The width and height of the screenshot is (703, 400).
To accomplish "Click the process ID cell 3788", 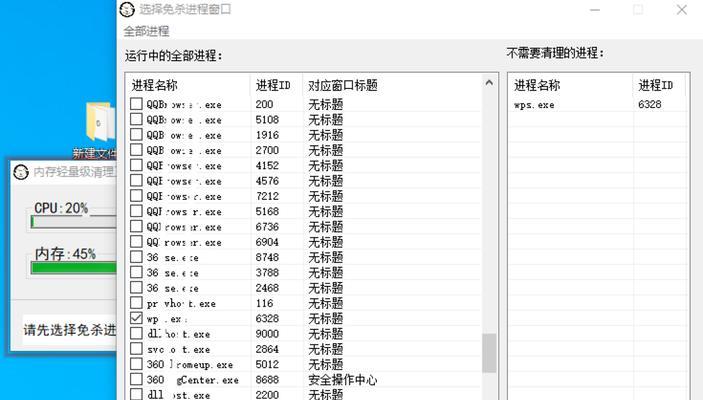I will 267,272.
